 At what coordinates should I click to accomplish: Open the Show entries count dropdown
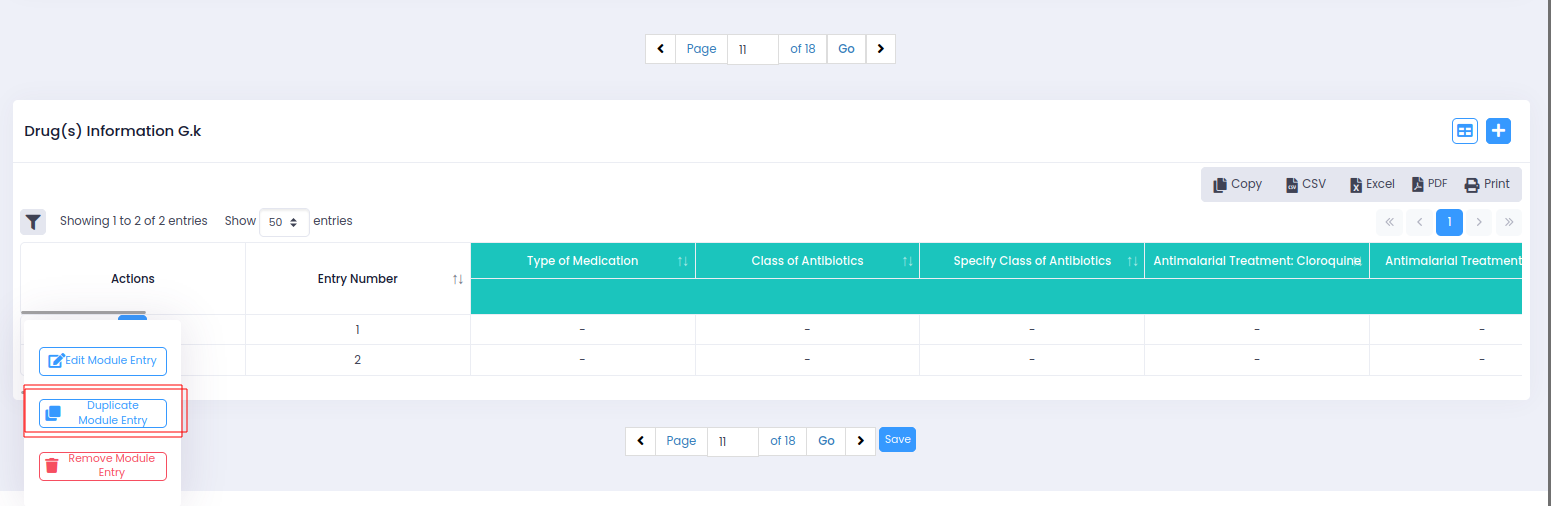284,222
